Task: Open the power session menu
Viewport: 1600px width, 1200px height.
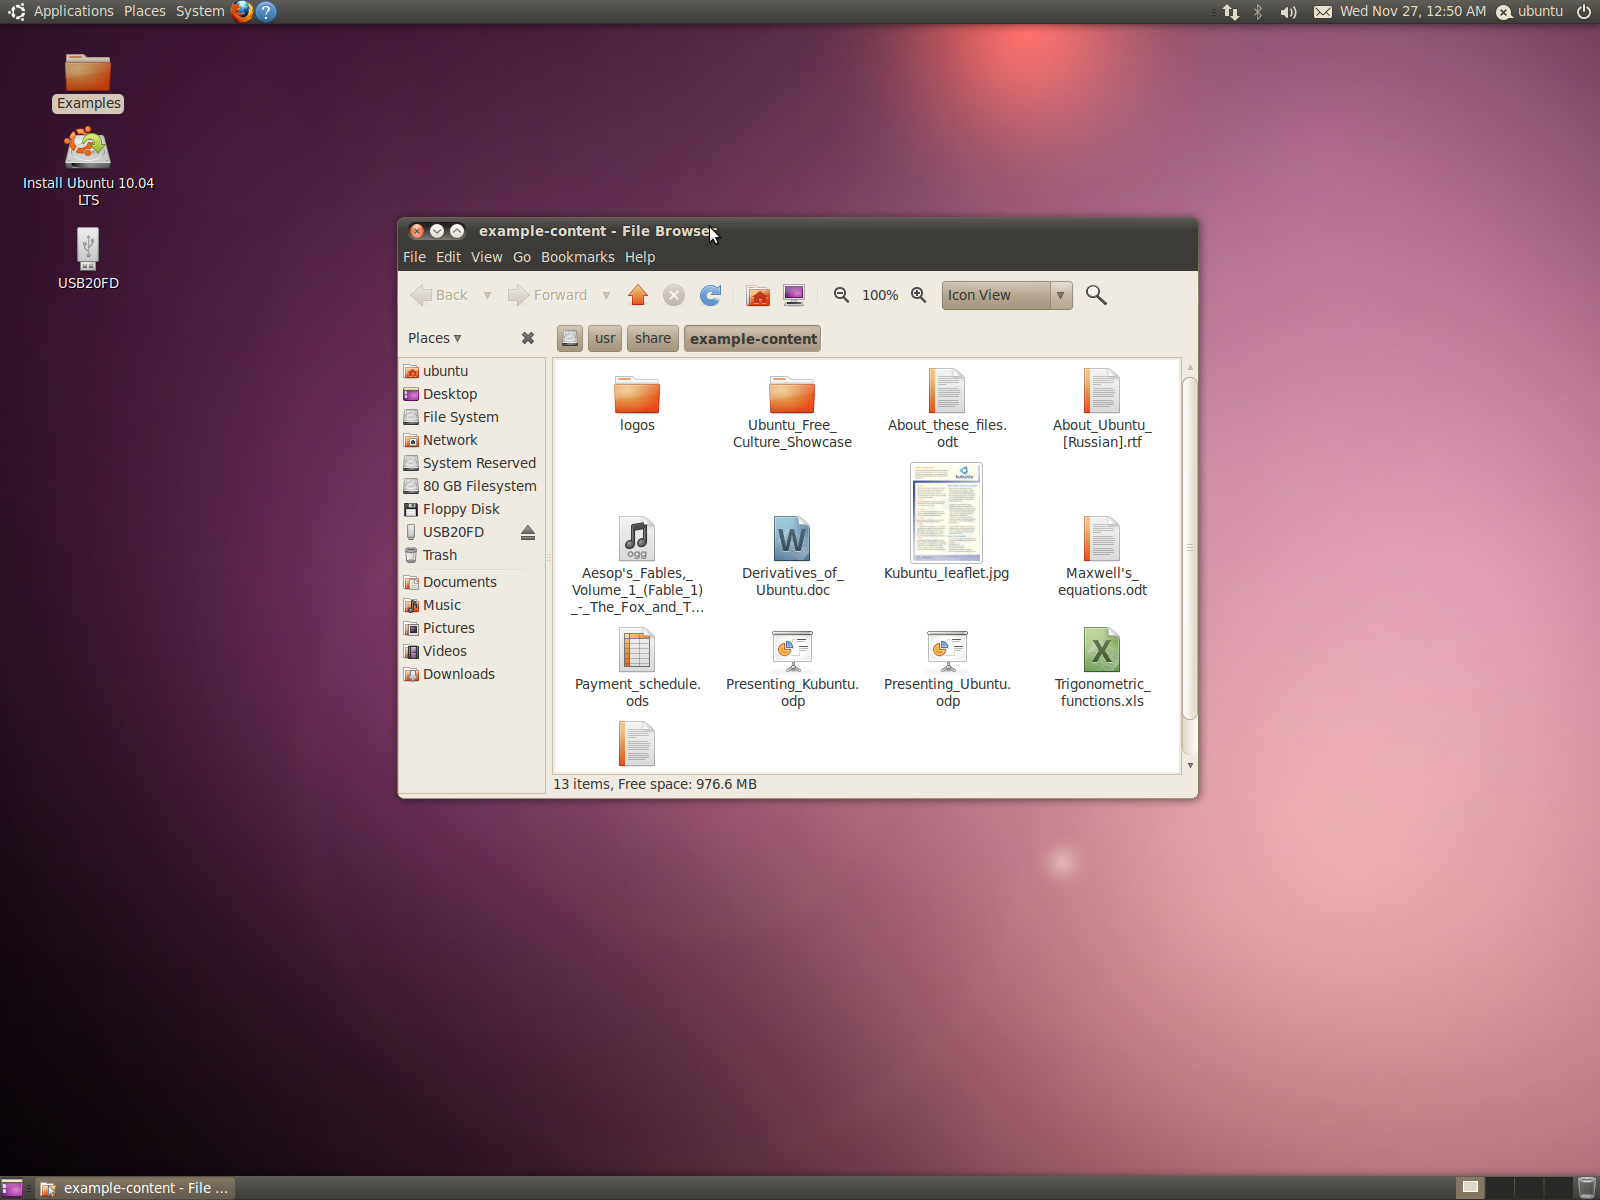Action: 1584,12
